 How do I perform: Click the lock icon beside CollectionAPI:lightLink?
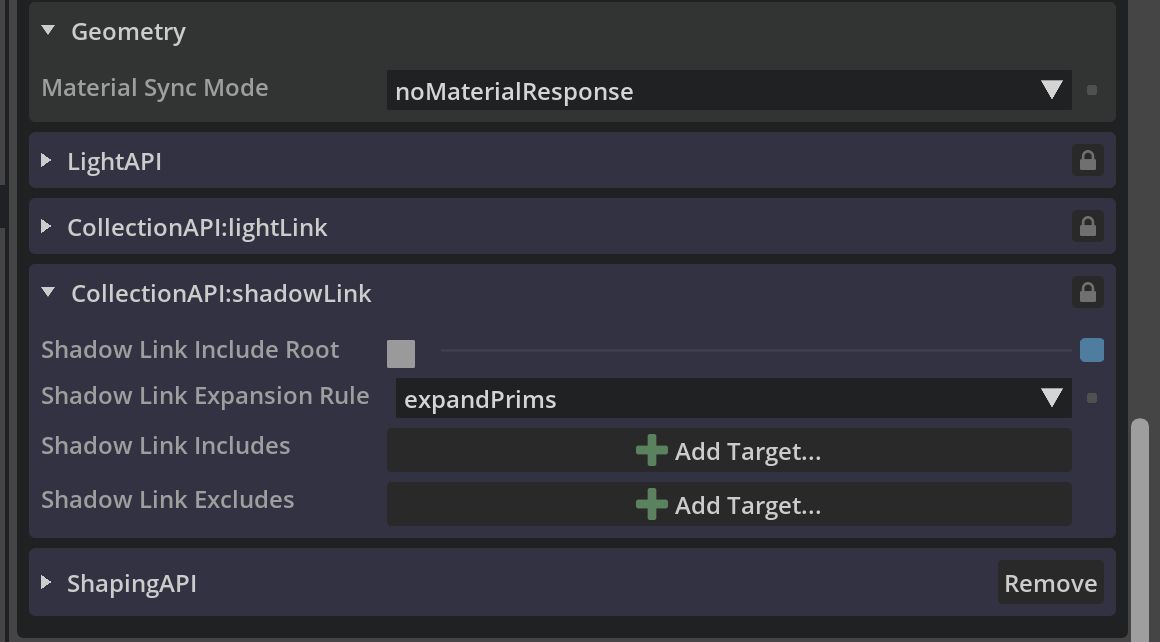click(x=1088, y=226)
